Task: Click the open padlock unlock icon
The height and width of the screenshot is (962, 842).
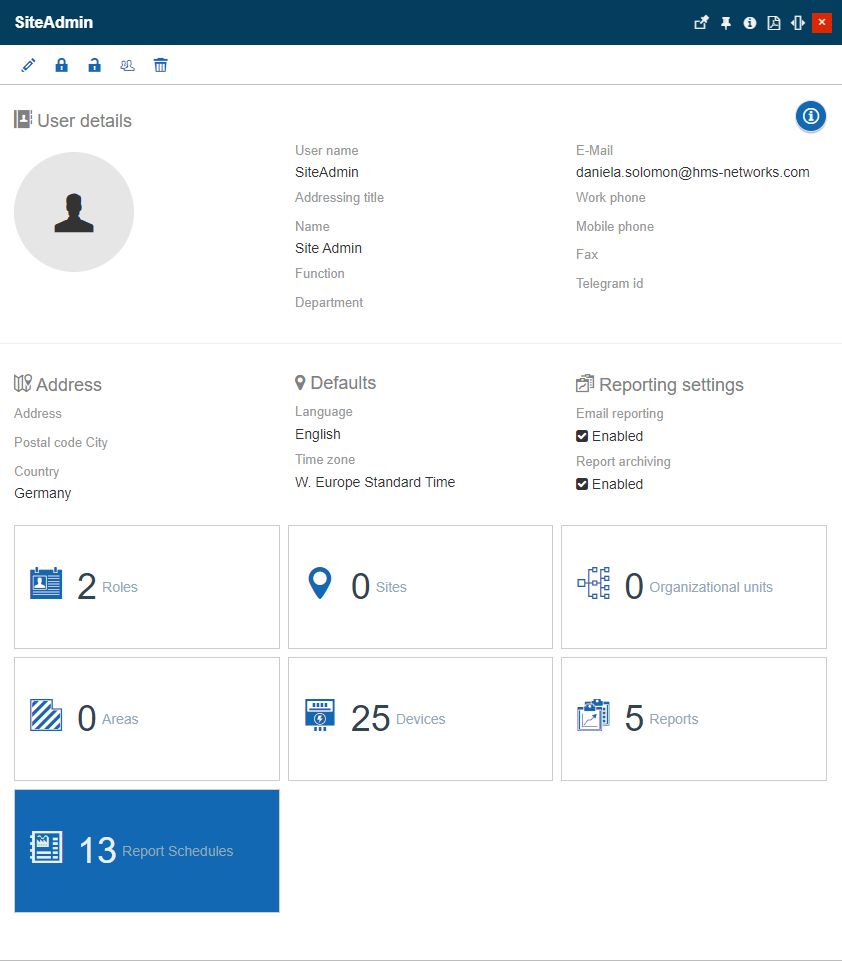Action: 94,65
